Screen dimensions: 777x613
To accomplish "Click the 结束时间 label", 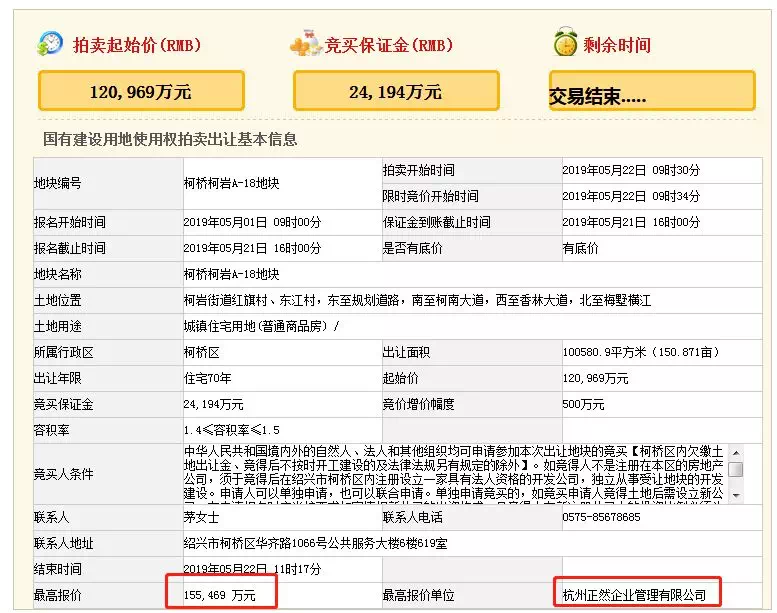I will [x=57, y=569].
